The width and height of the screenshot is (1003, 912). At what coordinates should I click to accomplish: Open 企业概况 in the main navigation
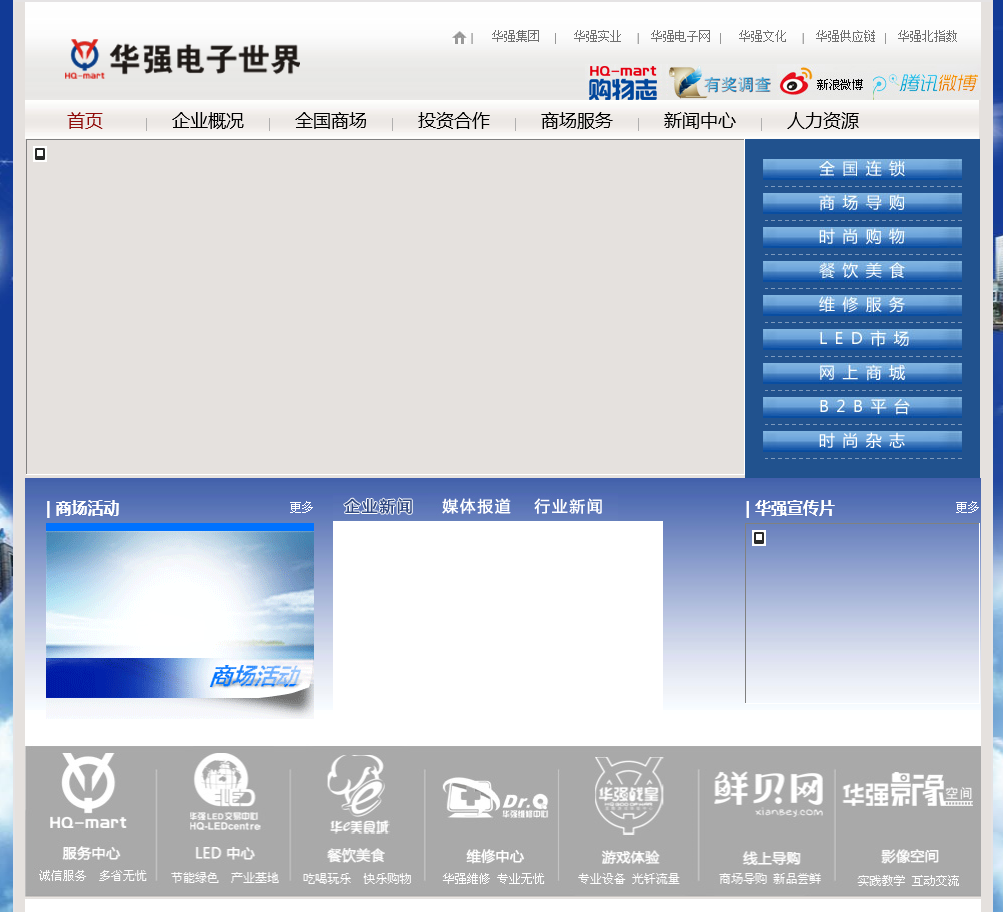pos(208,121)
